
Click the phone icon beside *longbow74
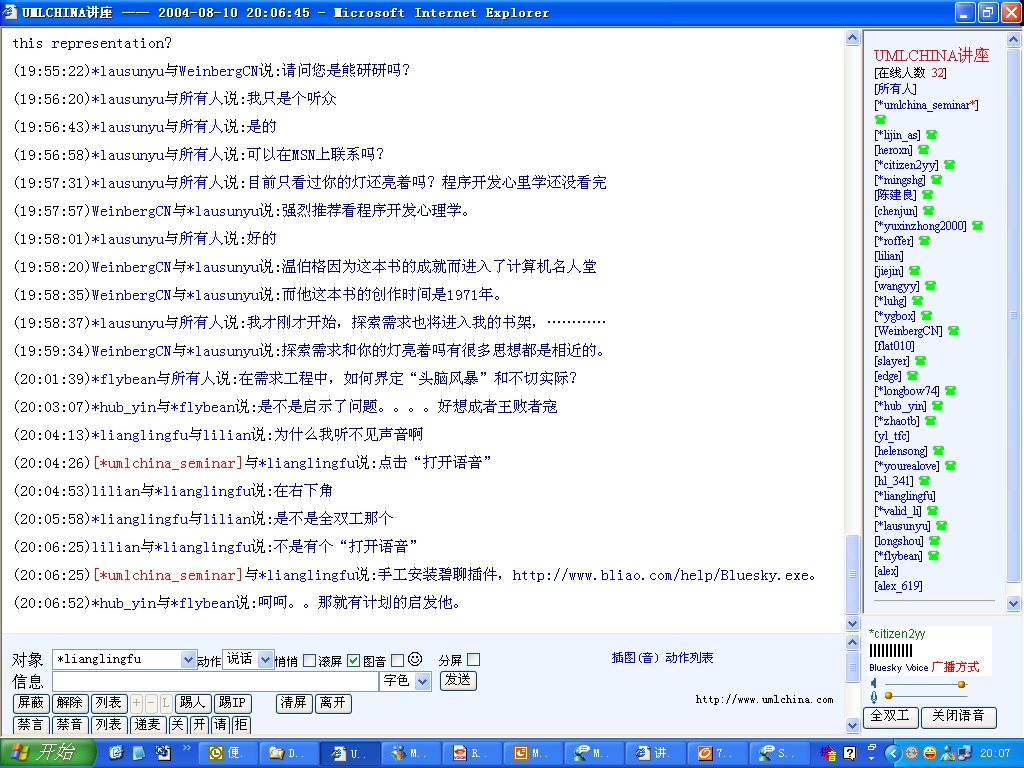pos(951,391)
